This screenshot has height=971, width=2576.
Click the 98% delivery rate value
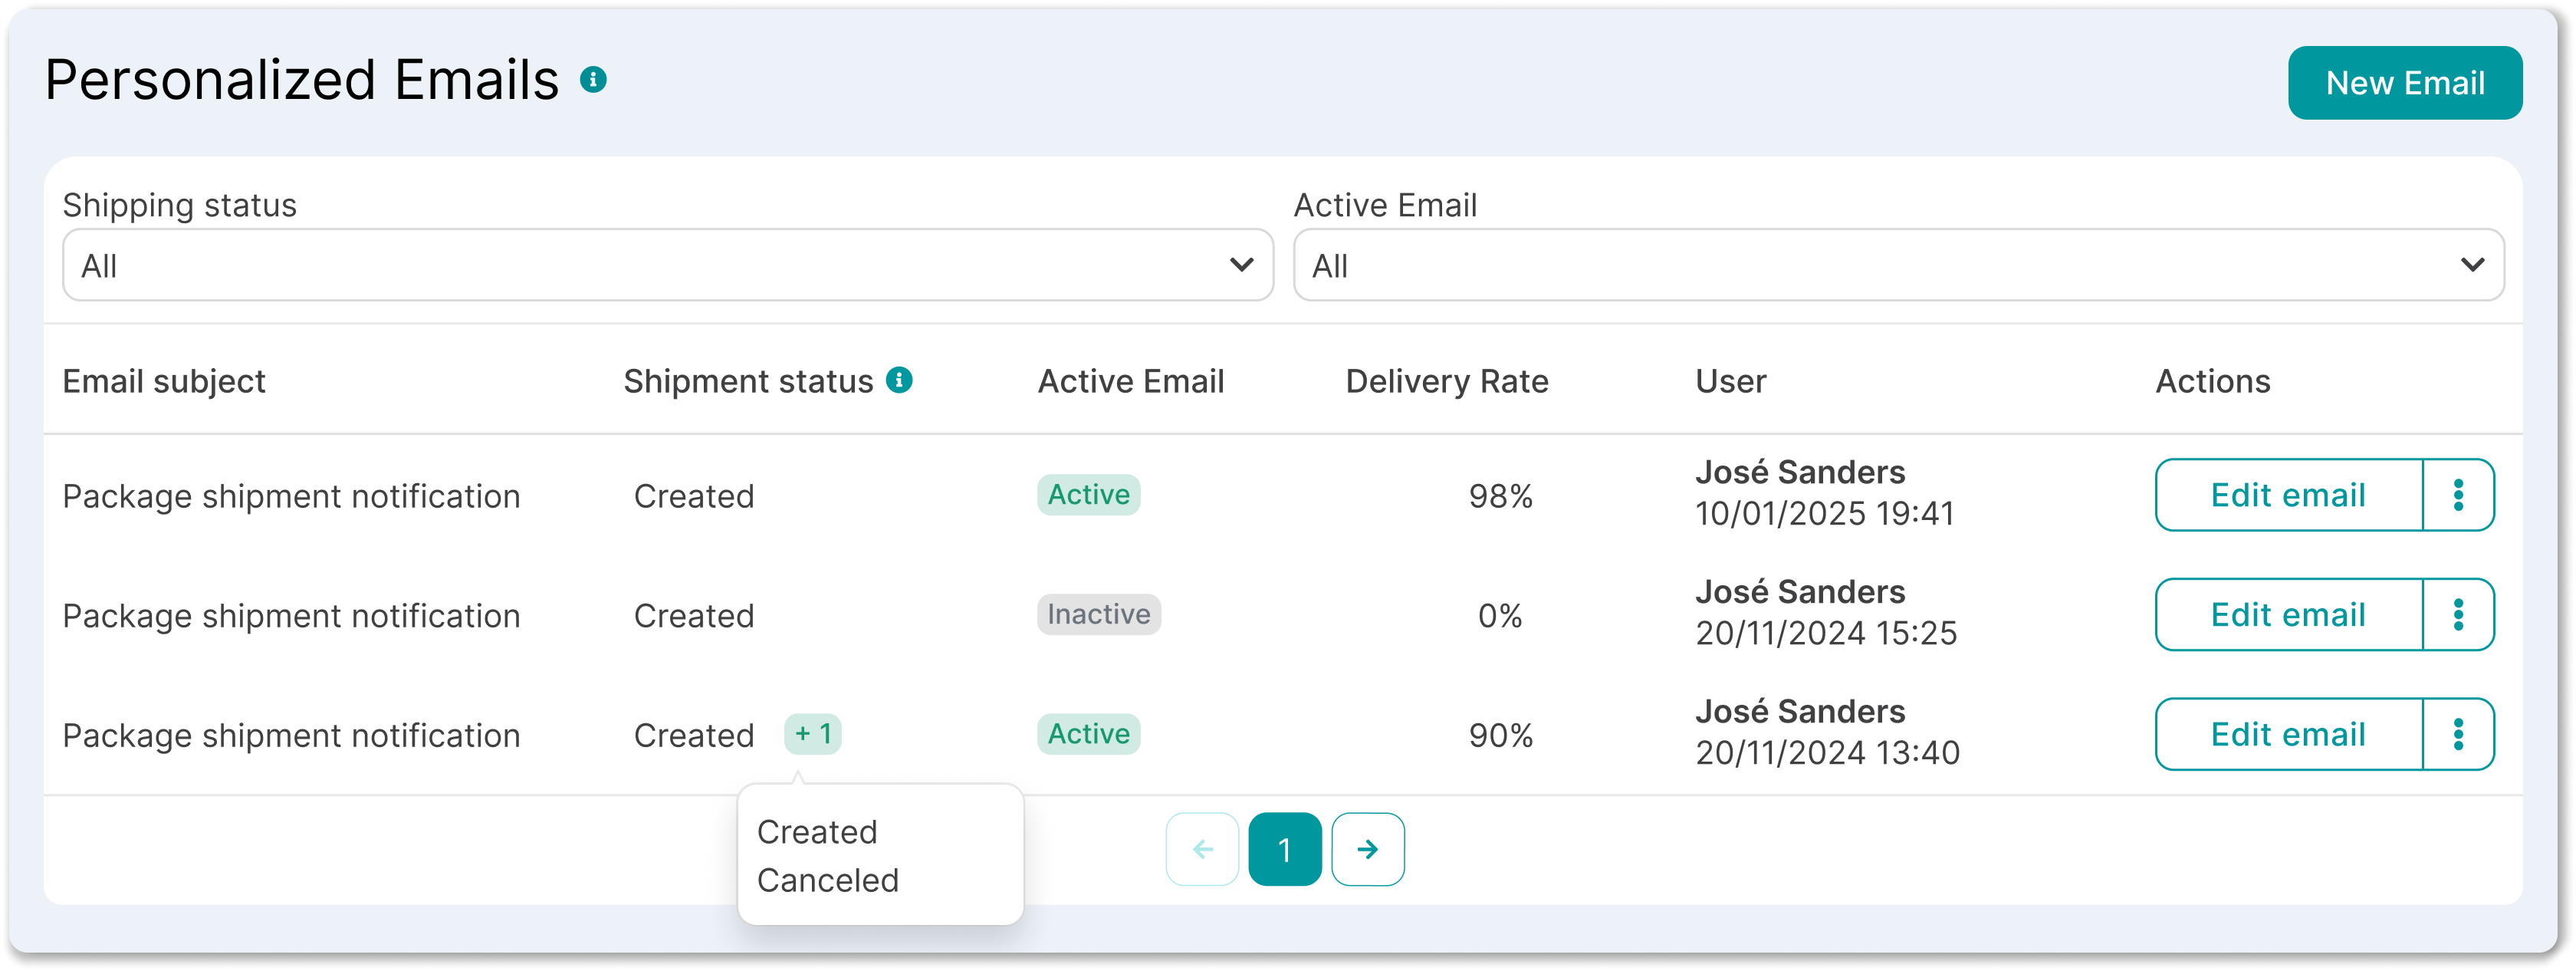click(1500, 496)
